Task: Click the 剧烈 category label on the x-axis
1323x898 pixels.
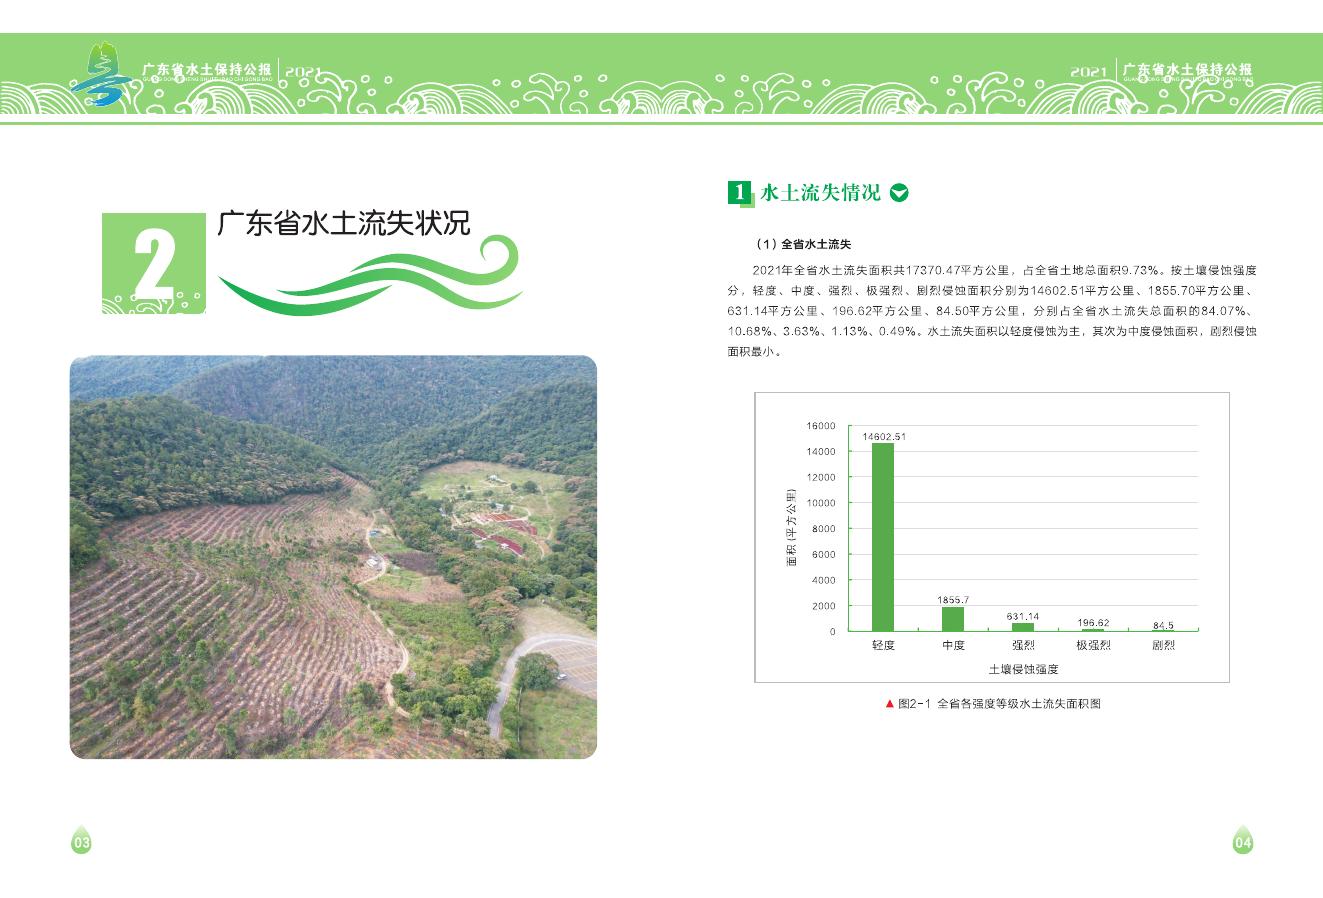Action: coord(1163,646)
